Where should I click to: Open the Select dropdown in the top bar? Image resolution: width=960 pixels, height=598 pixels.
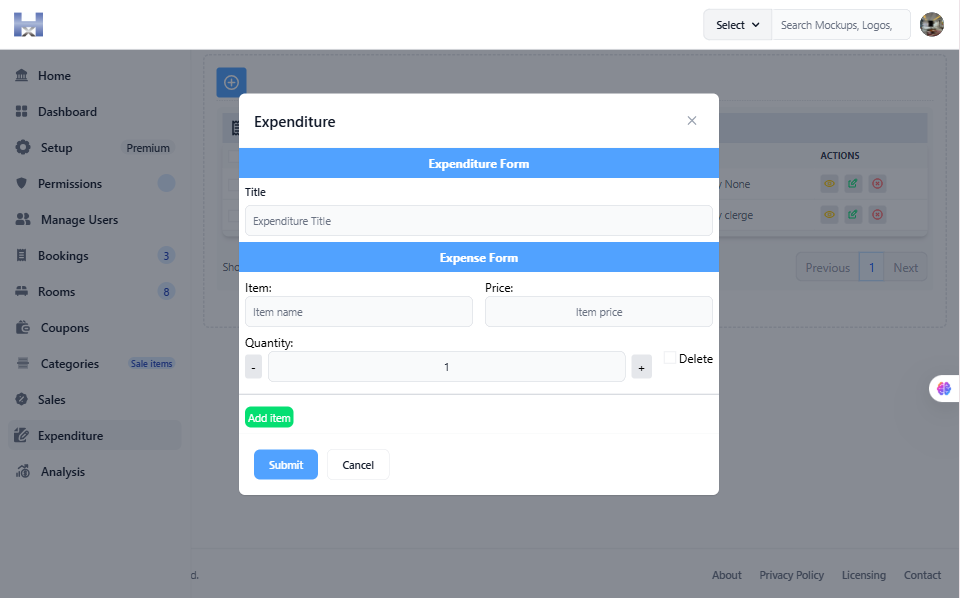(737, 24)
